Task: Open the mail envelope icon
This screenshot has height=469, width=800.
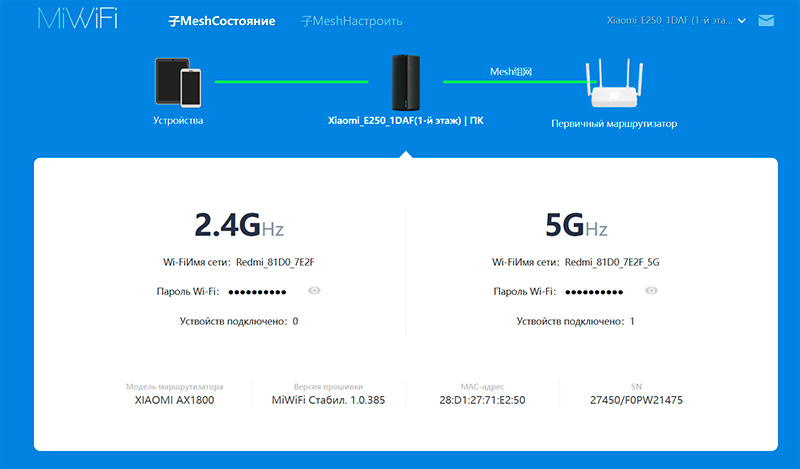Action: pos(767,20)
